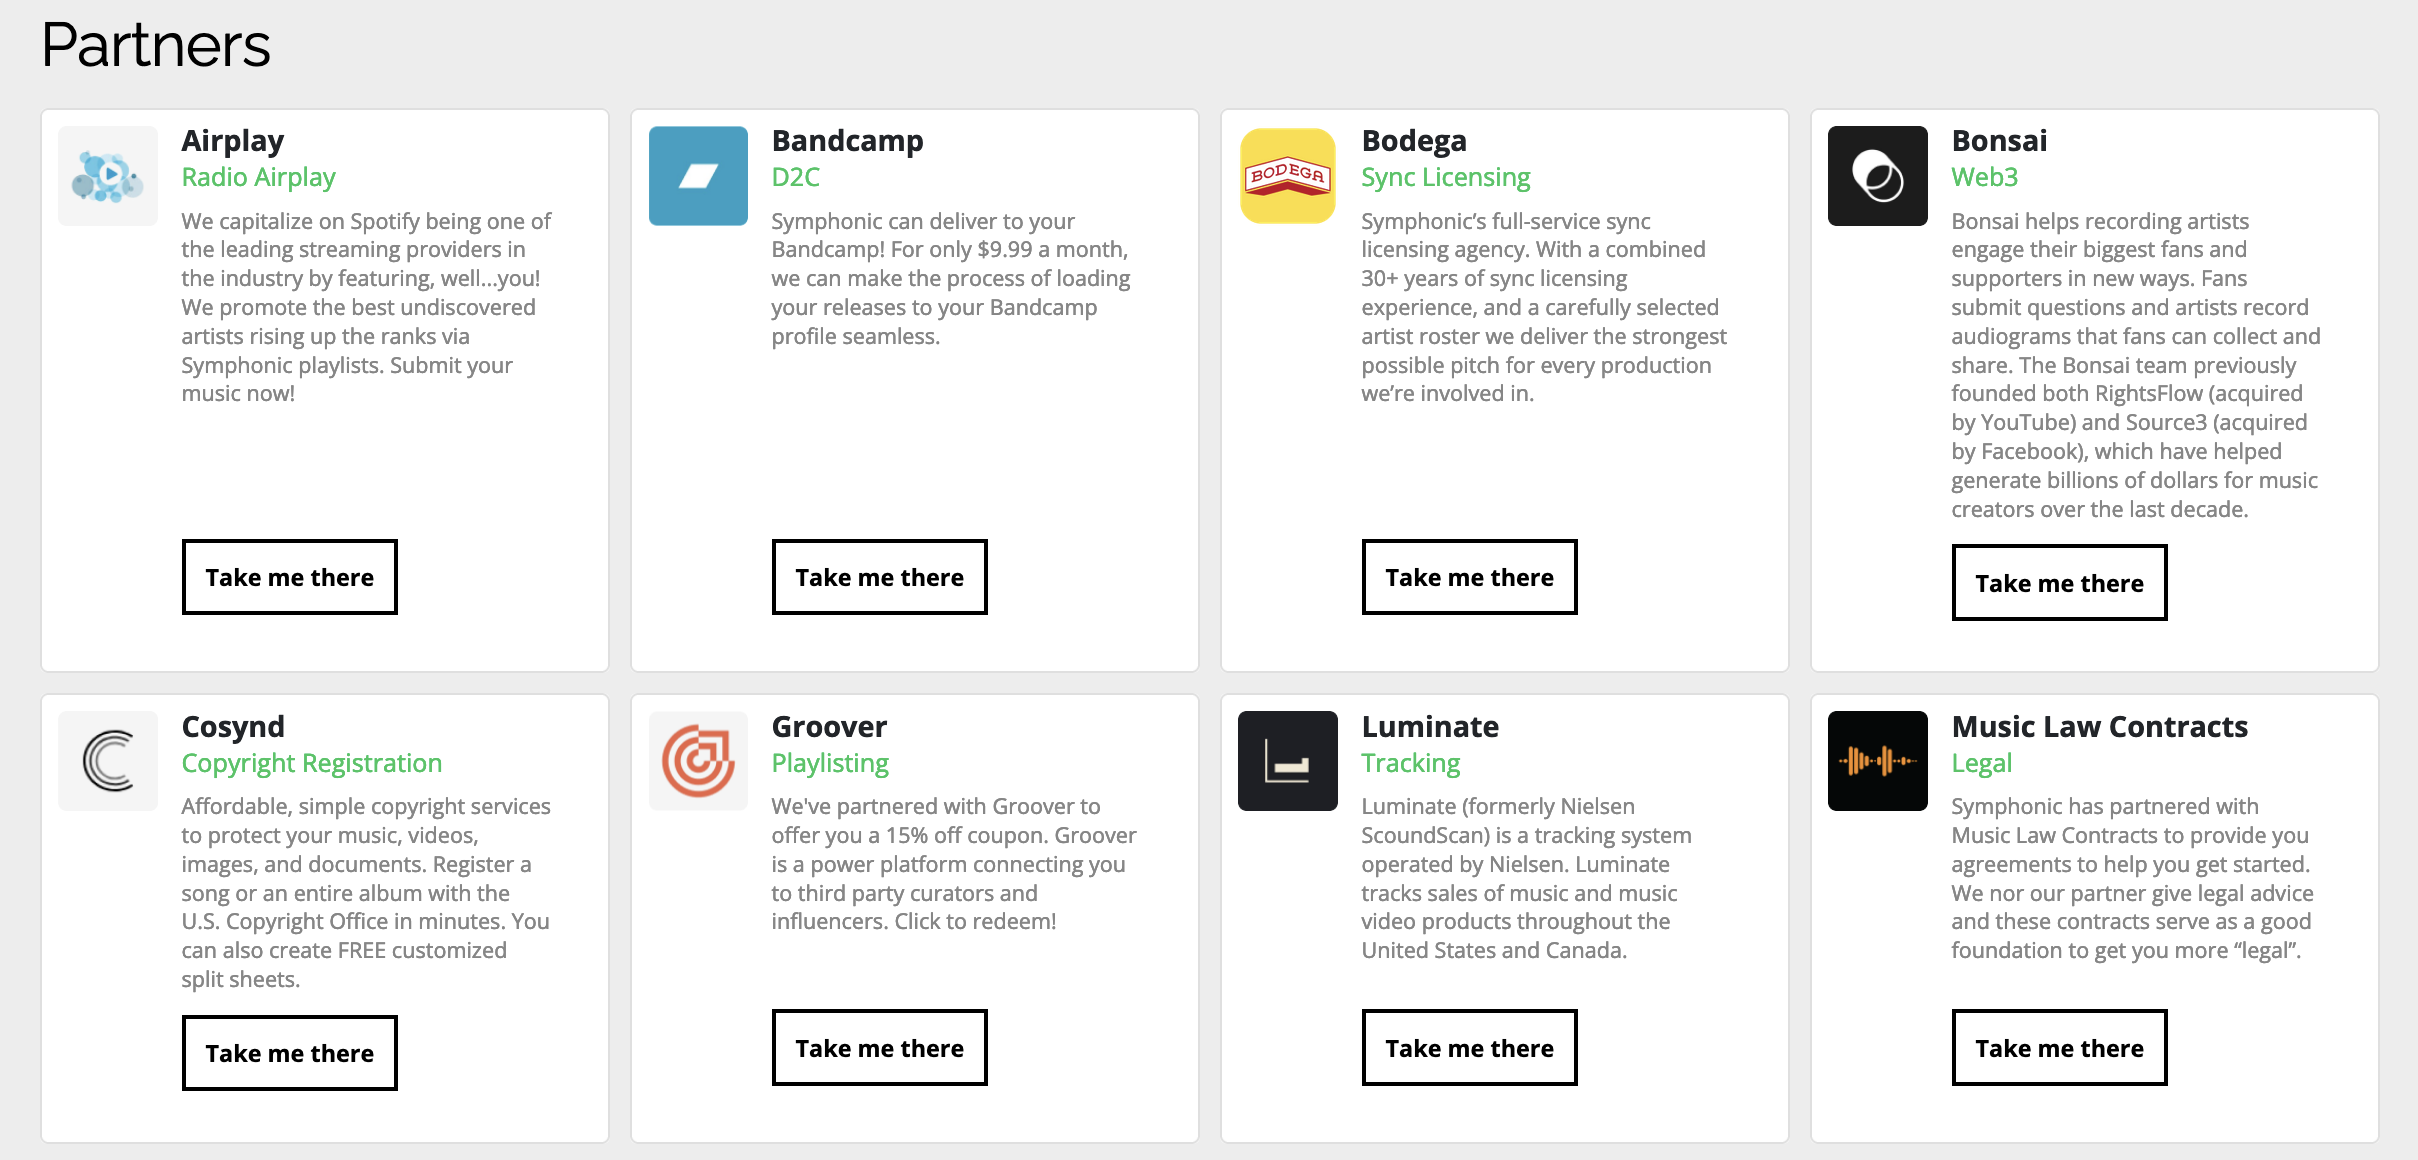Image resolution: width=2418 pixels, height=1160 pixels.
Task: Click Take me there under Groover
Action: pyautogui.click(x=880, y=1048)
